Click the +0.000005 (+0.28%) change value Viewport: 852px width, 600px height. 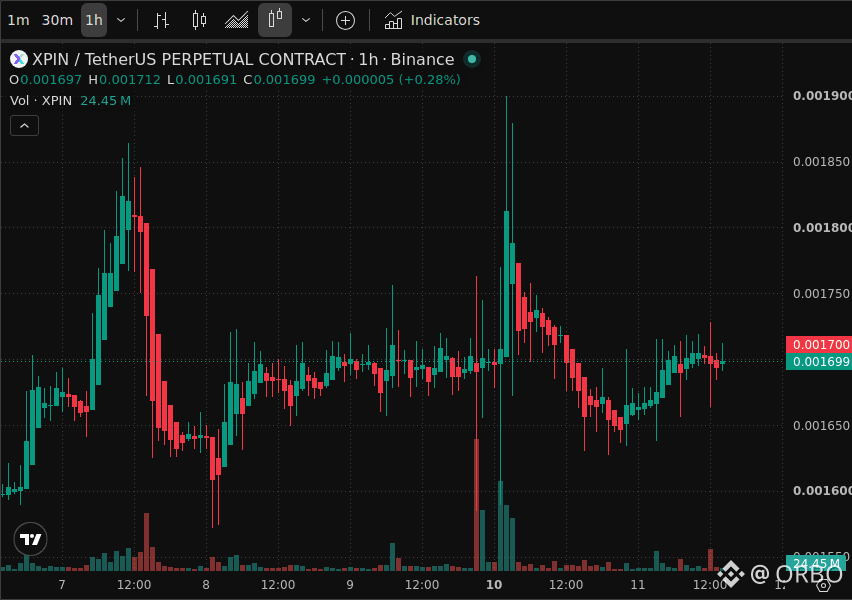click(391, 80)
